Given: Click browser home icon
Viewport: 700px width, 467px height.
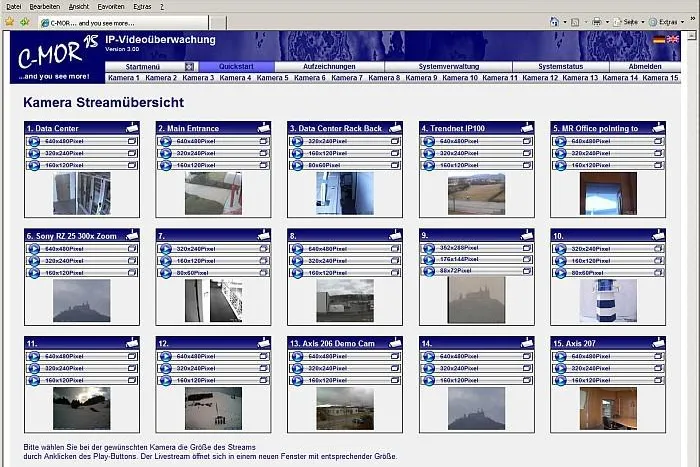Looking at the screenshot, I should click(554, 21).
